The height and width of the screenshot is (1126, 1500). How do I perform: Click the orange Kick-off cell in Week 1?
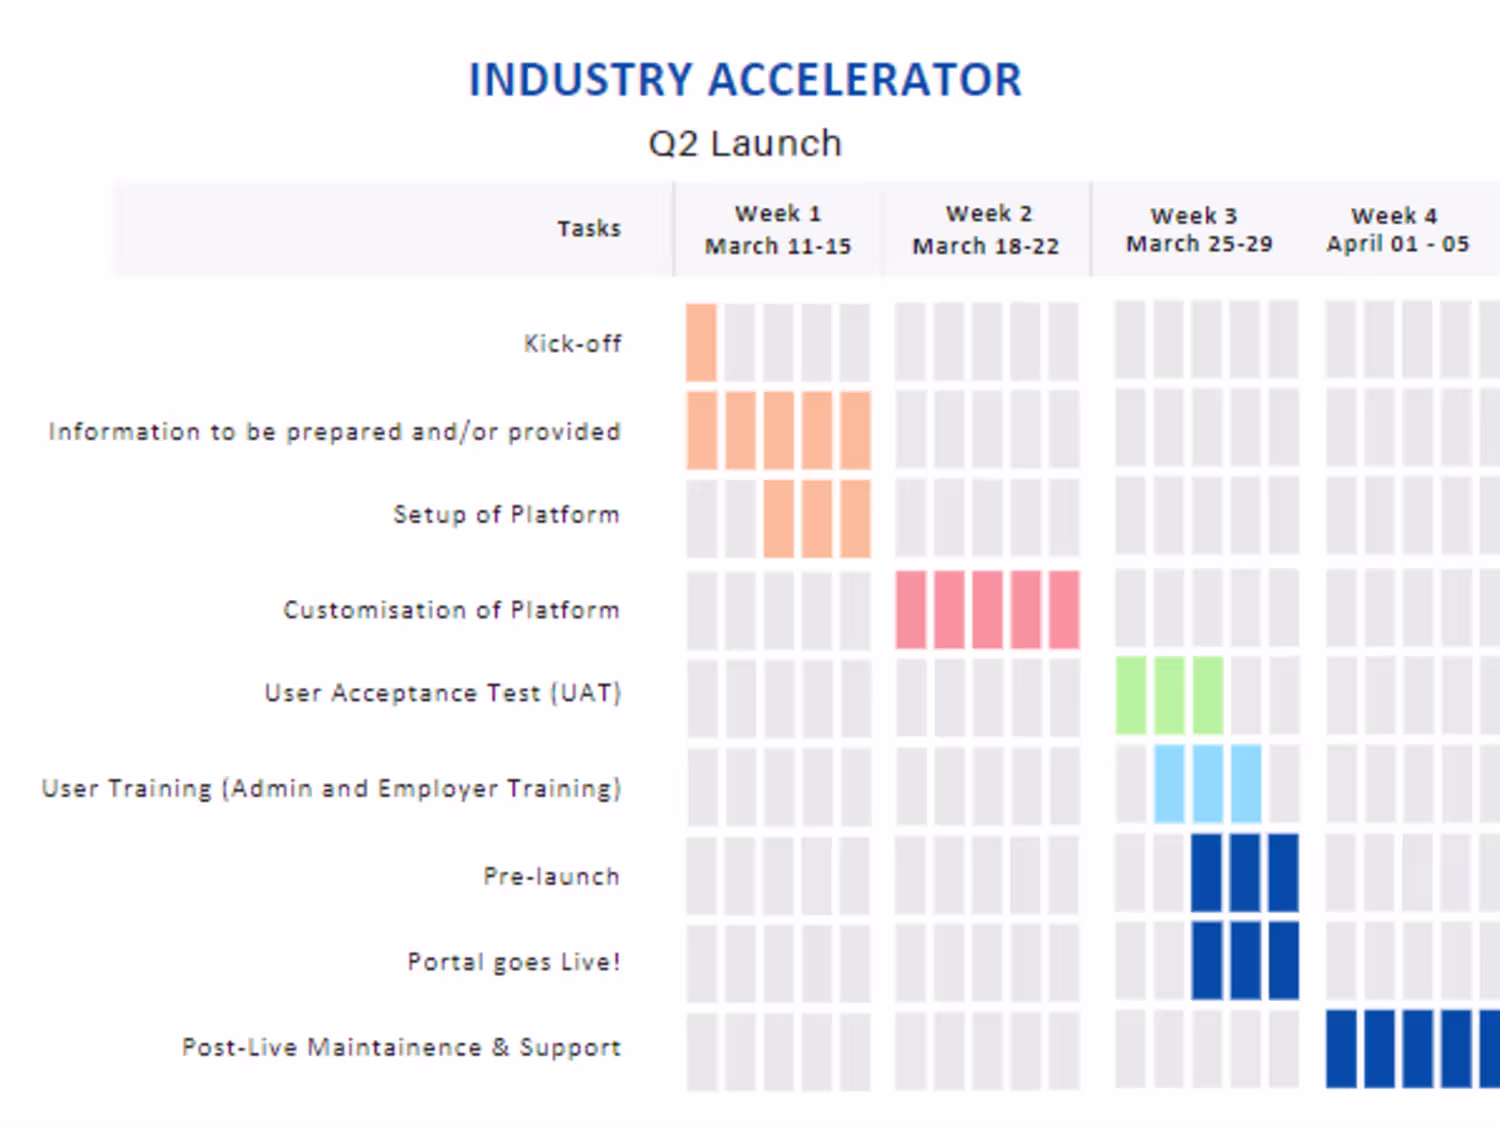pyautogui.click(x=701, y=343)
